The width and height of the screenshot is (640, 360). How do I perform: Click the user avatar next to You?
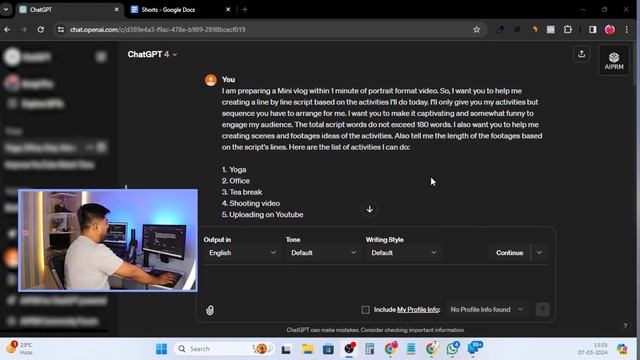(x=211, y=80)
